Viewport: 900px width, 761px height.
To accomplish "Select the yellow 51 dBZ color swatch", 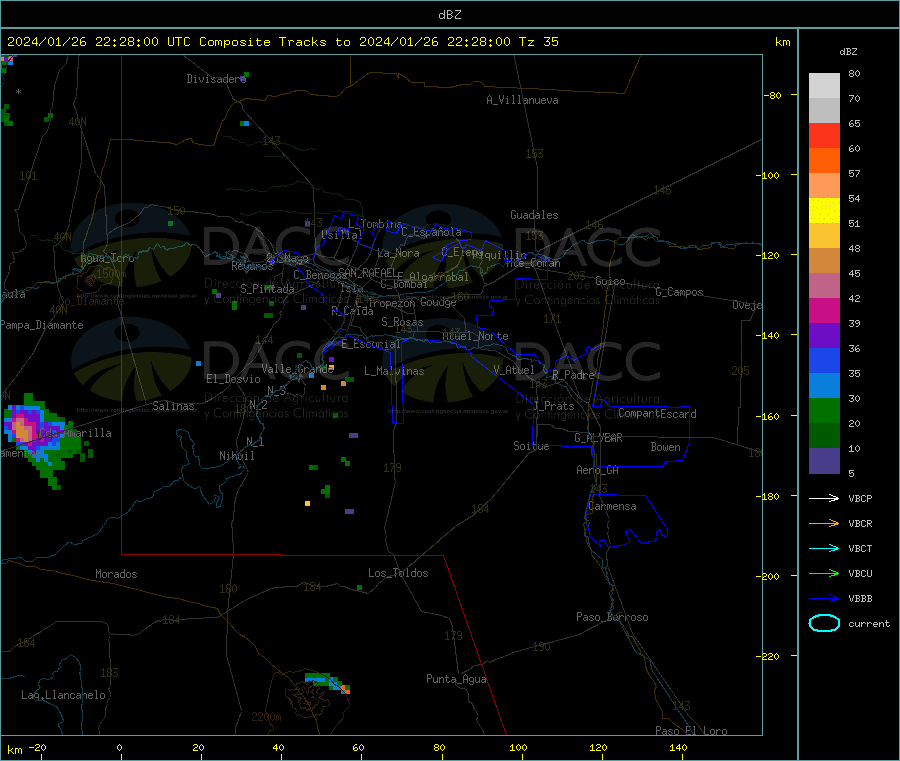I will [824, 211].
